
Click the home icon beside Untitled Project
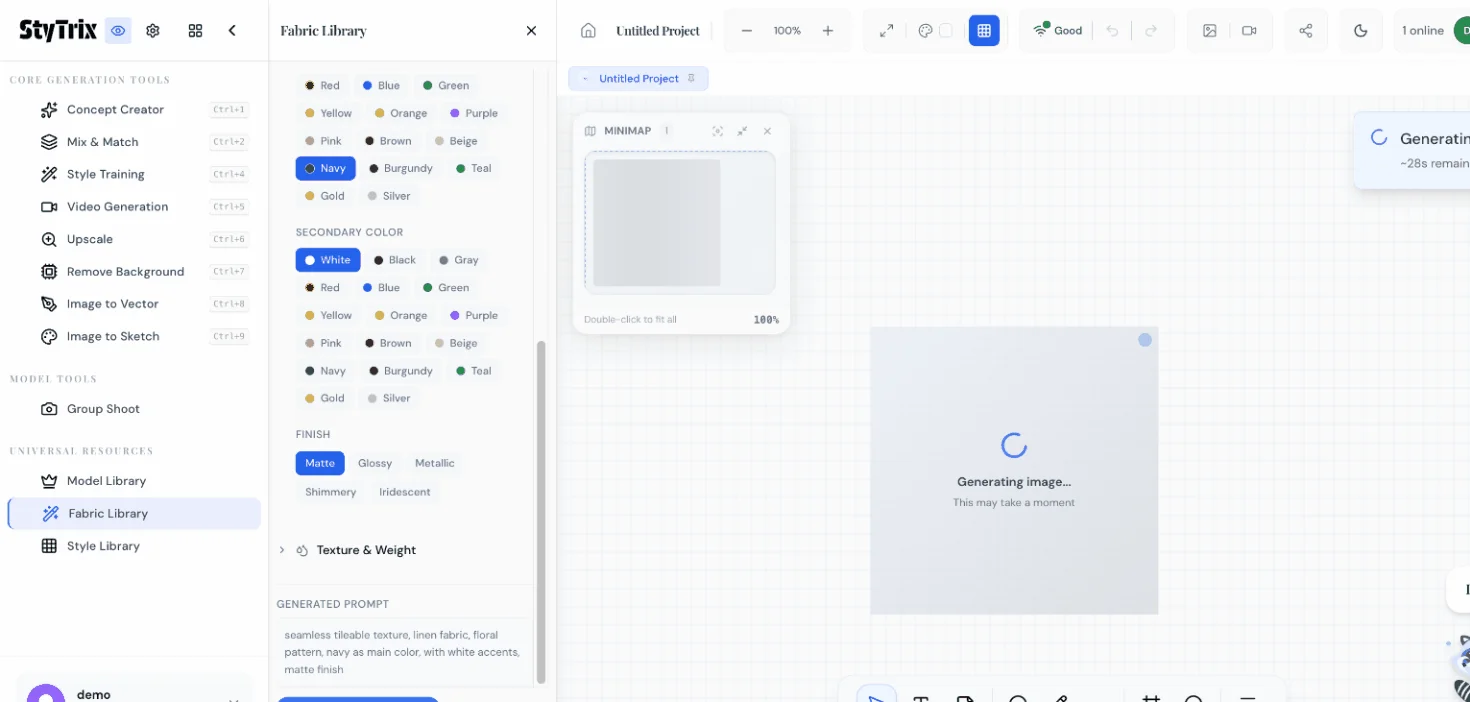click(588, 31)
